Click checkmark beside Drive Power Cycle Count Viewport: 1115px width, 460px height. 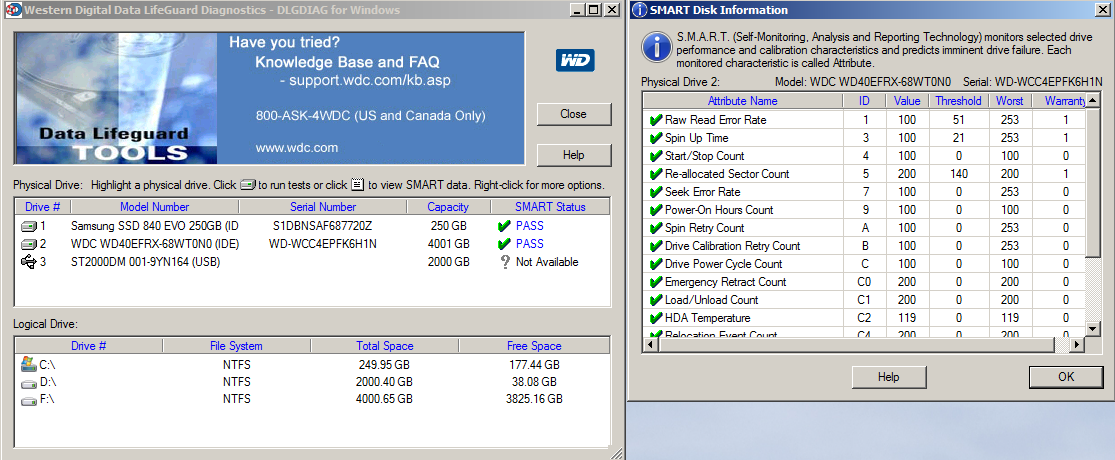656,264
